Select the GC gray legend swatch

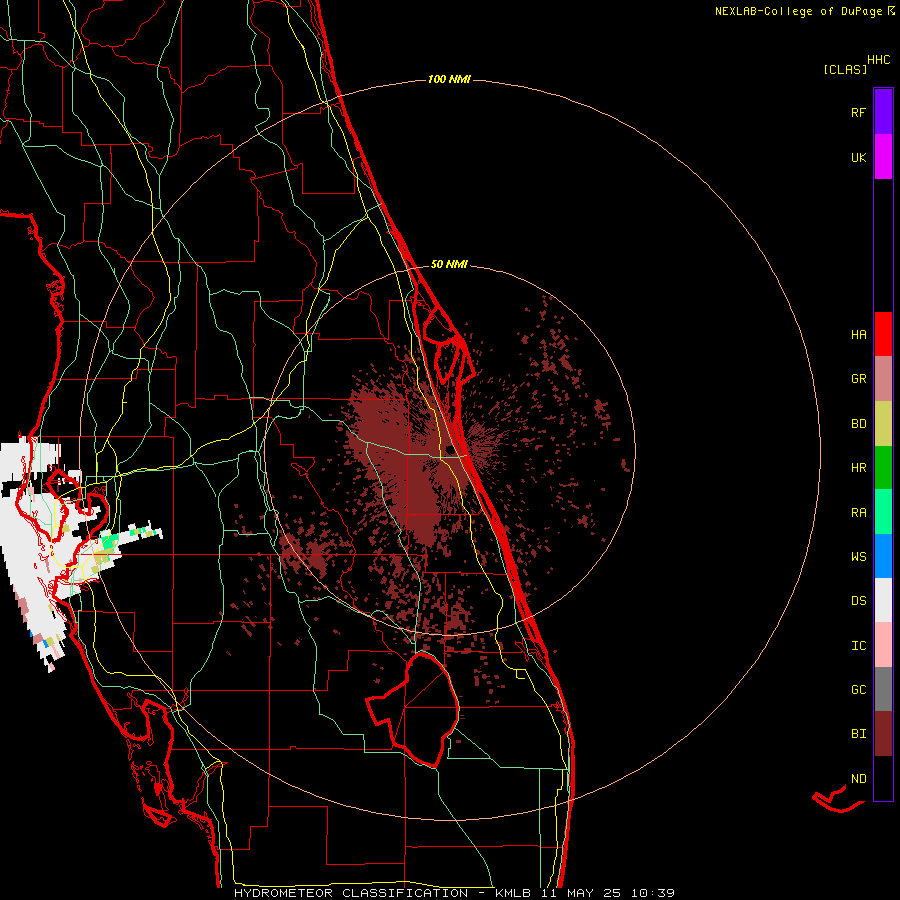tap(883, 689)
